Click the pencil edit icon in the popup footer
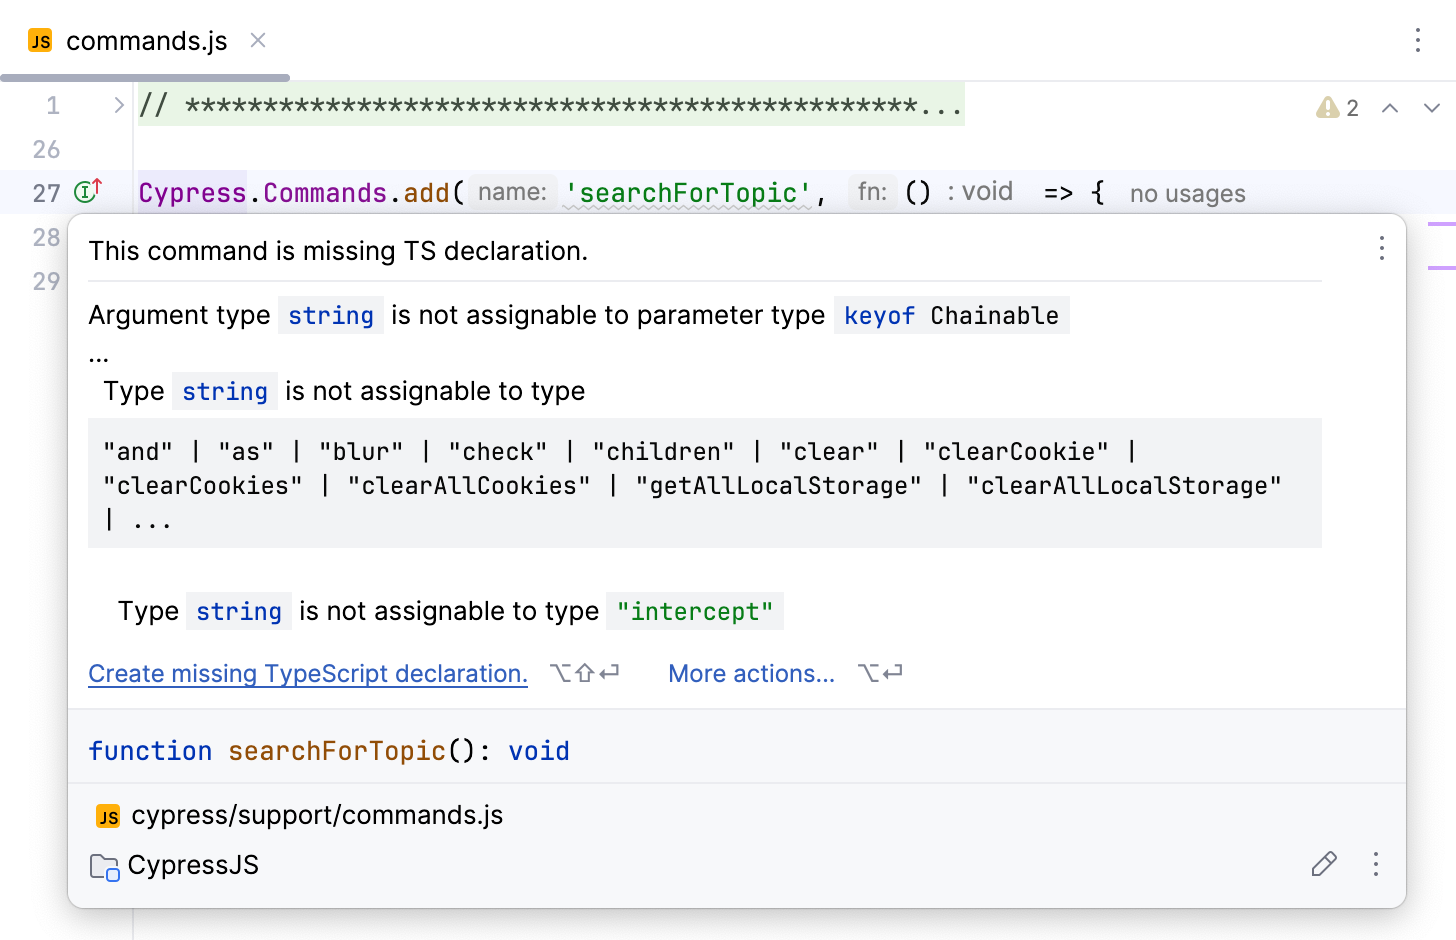Screen dimensions: 1456x940 (x=1324, y=864)
